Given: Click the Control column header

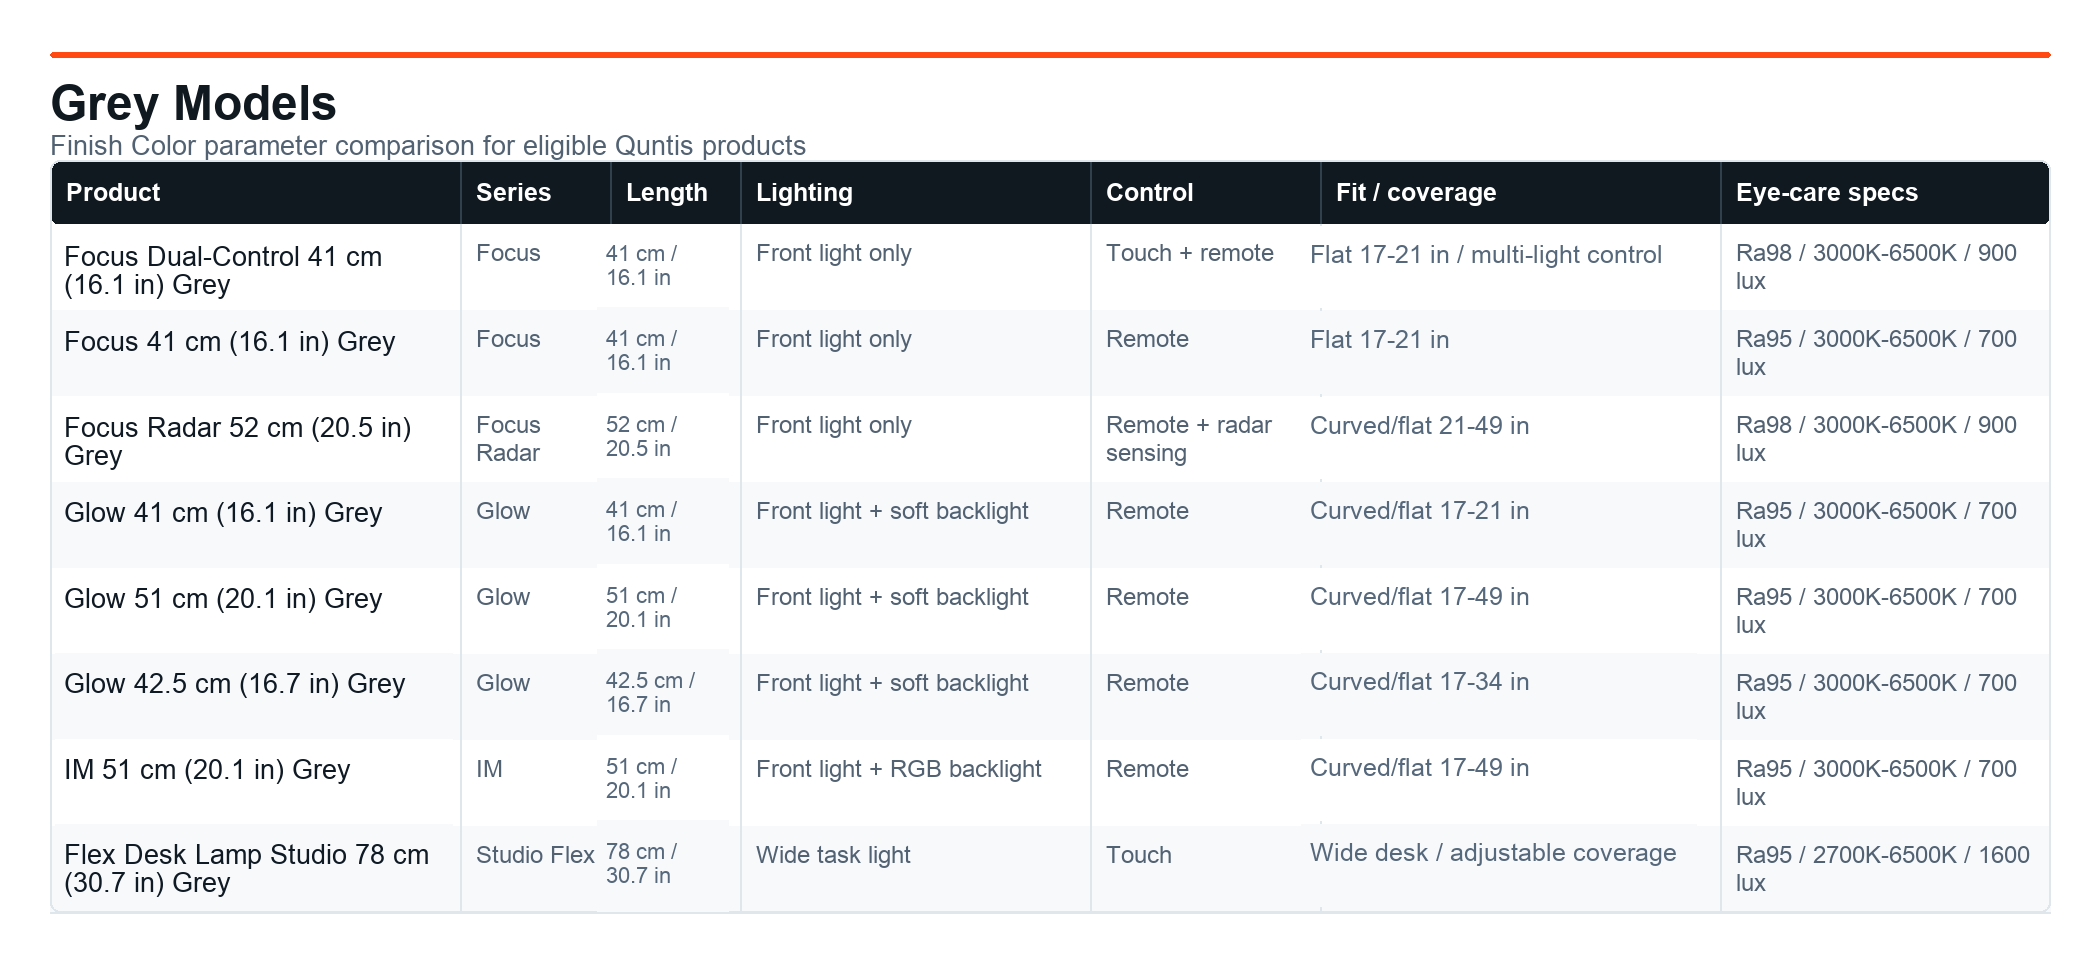Looking at the screenshot, I should pyautogui.click(x=1206, y=193).
